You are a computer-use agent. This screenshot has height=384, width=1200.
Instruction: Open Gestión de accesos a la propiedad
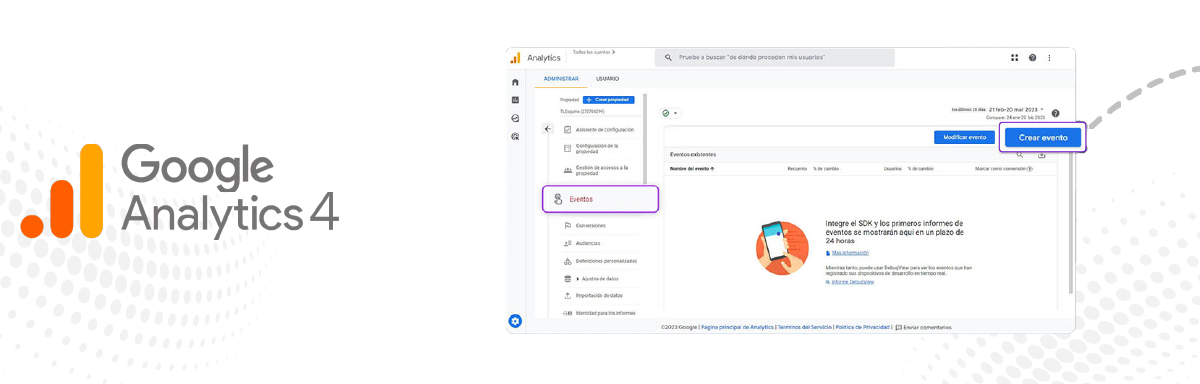pos(603,170)
